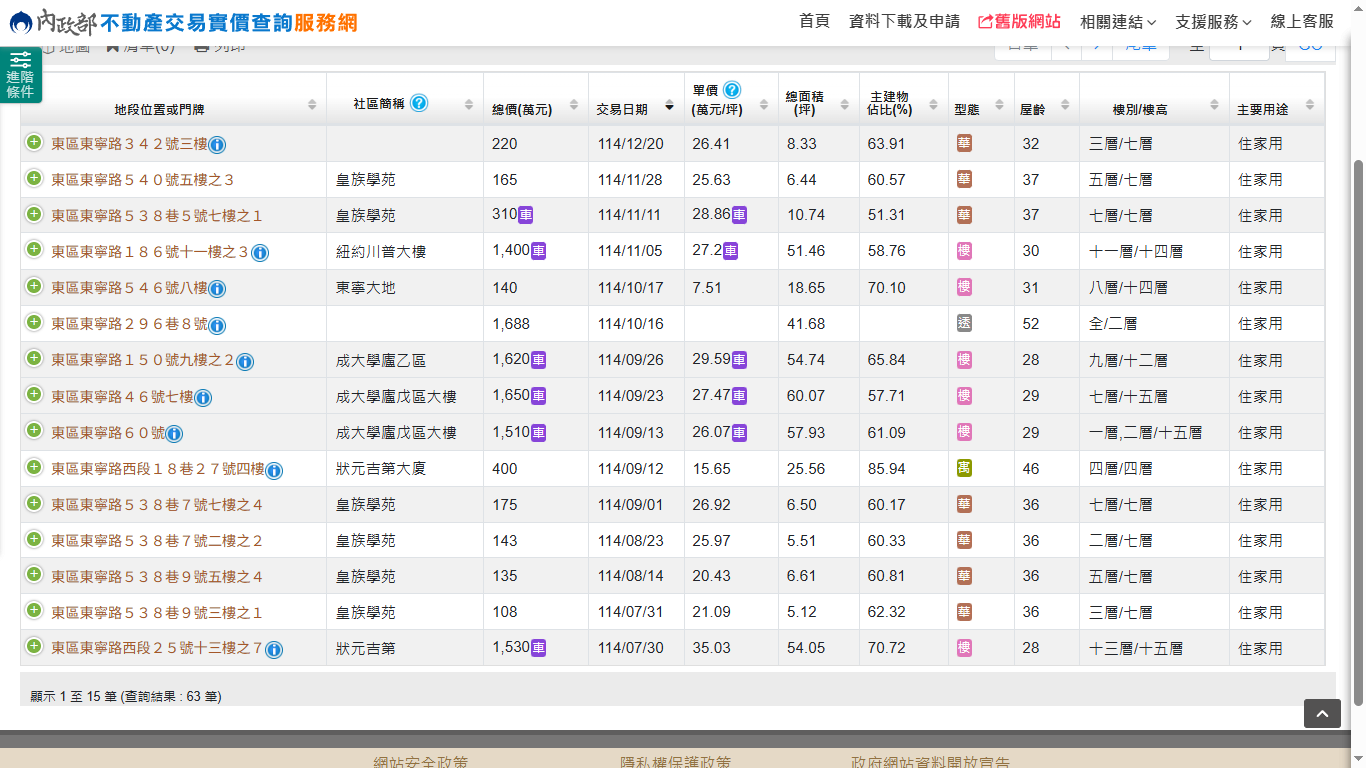Viewport: 1366px width, 768px height.
Task: Open address link 東區東寧路186號十一樓之3
Action: click(149, 252)
